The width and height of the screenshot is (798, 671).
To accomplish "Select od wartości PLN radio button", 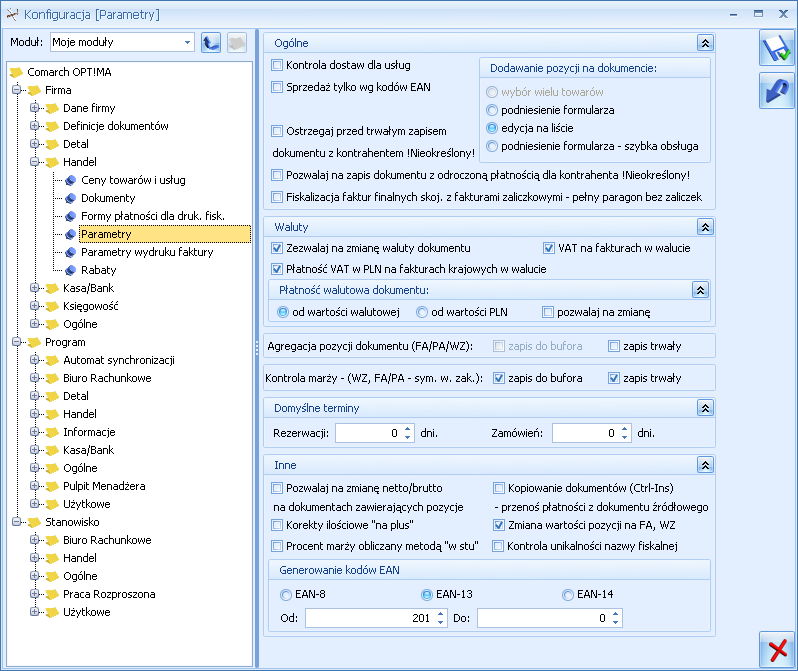I will 422,312.
